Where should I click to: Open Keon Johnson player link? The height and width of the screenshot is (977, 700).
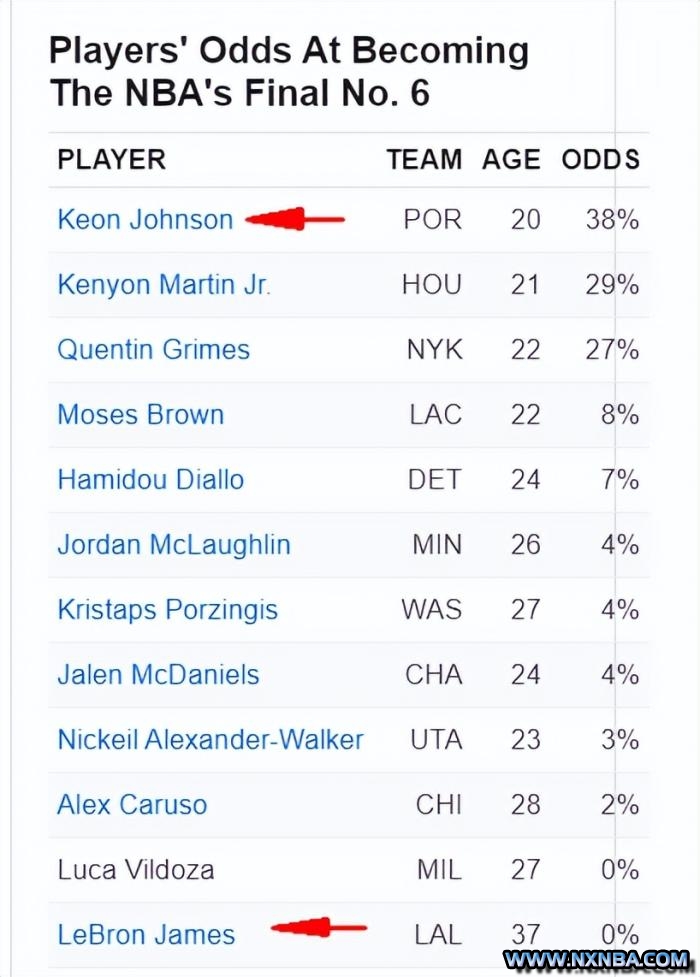145,220
